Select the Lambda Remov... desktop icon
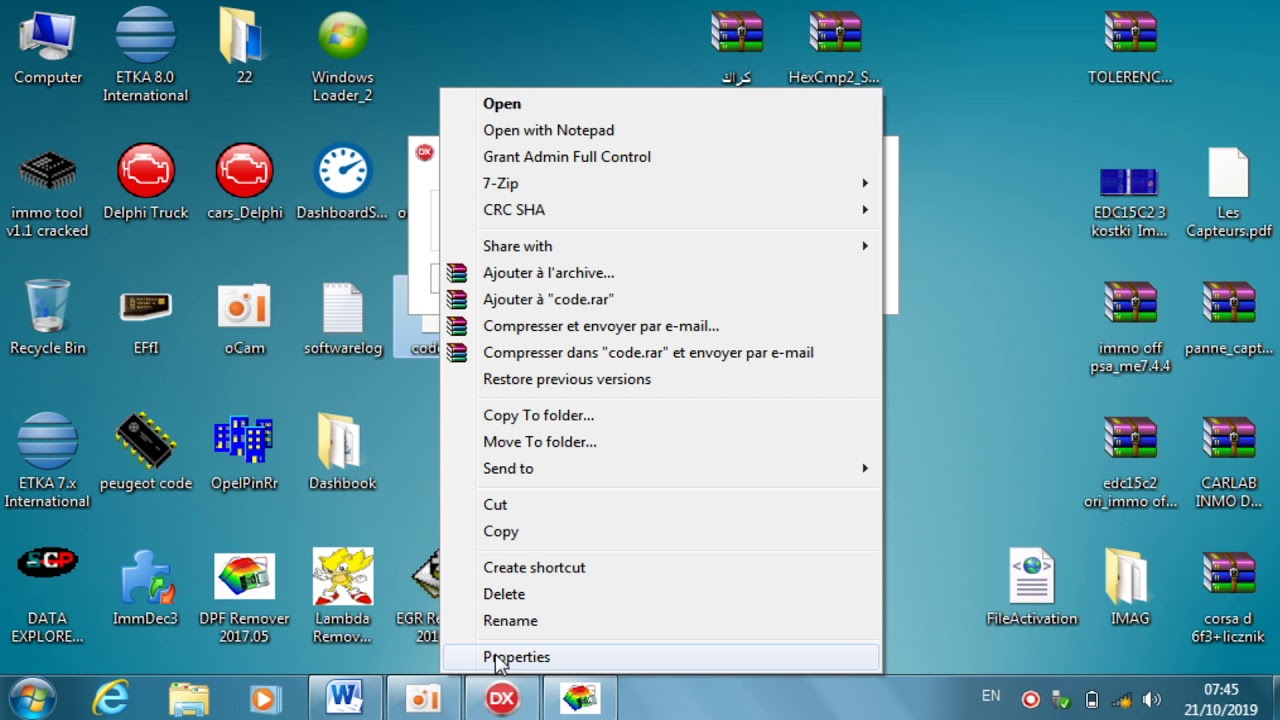The image size is (1280, 720). click(x=342, y=596)
